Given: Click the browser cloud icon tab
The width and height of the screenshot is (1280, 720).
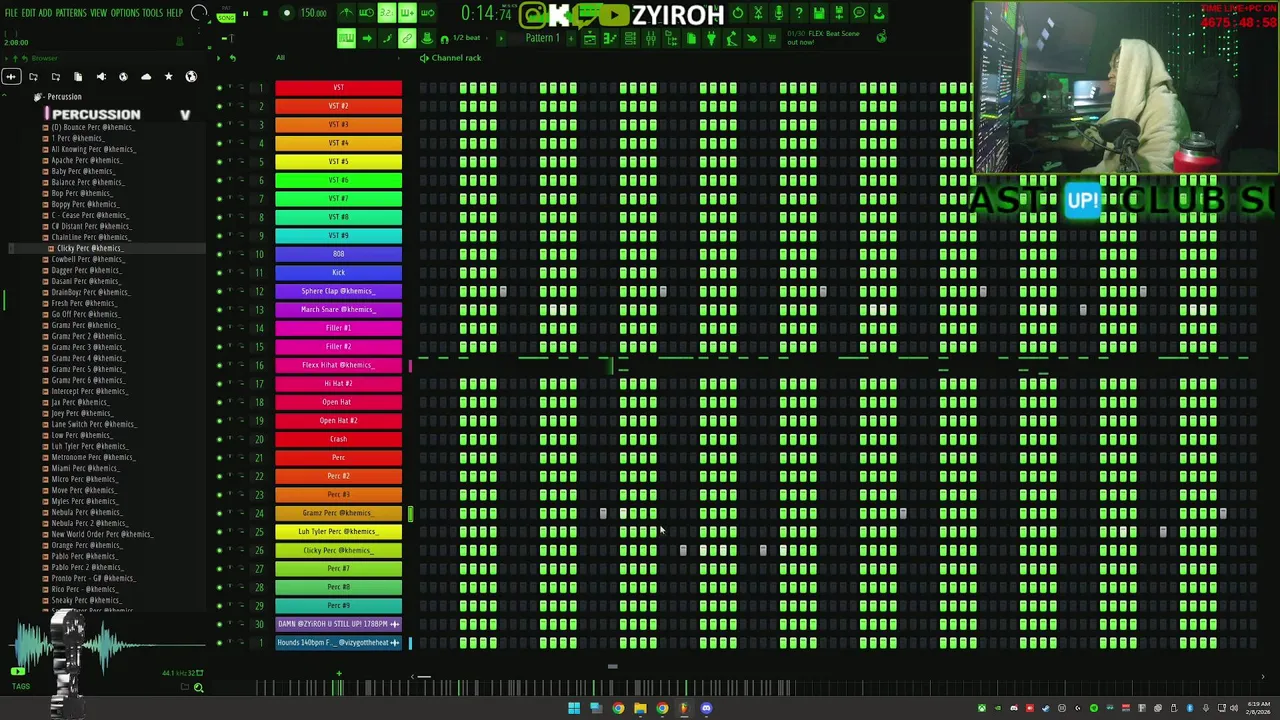Looking at the screenshot, I should pyautogui.click(x=146, y=76).
